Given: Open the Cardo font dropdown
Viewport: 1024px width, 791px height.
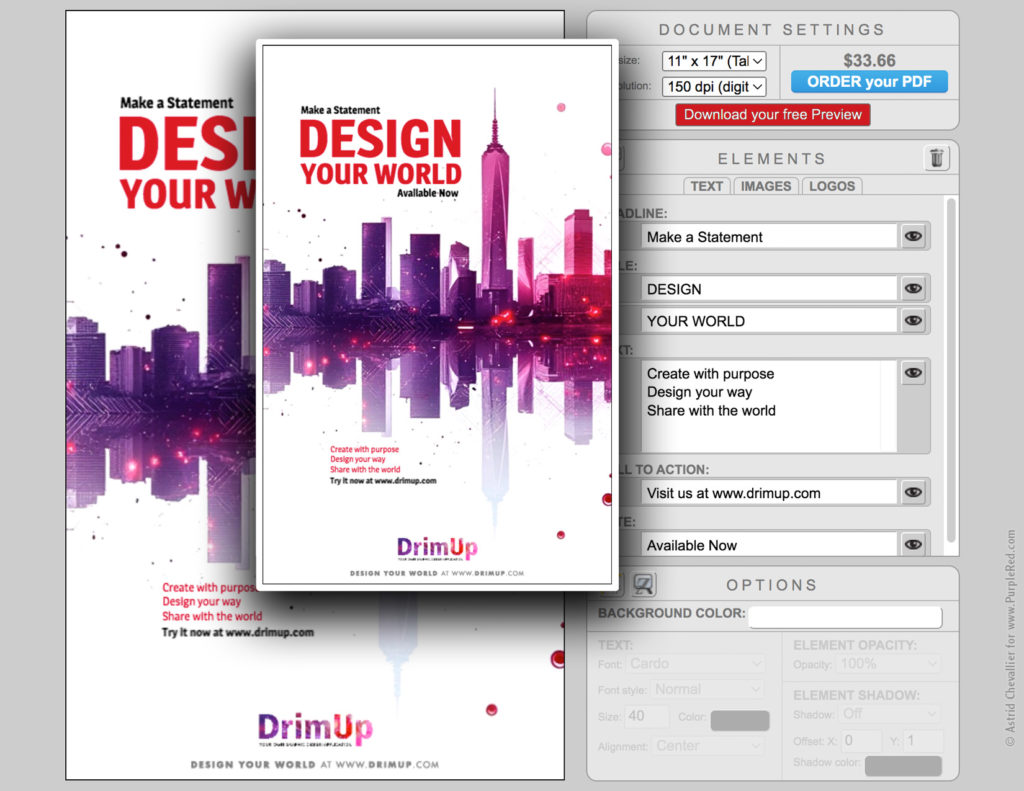Looking at the screenshot, I should 696,664.
